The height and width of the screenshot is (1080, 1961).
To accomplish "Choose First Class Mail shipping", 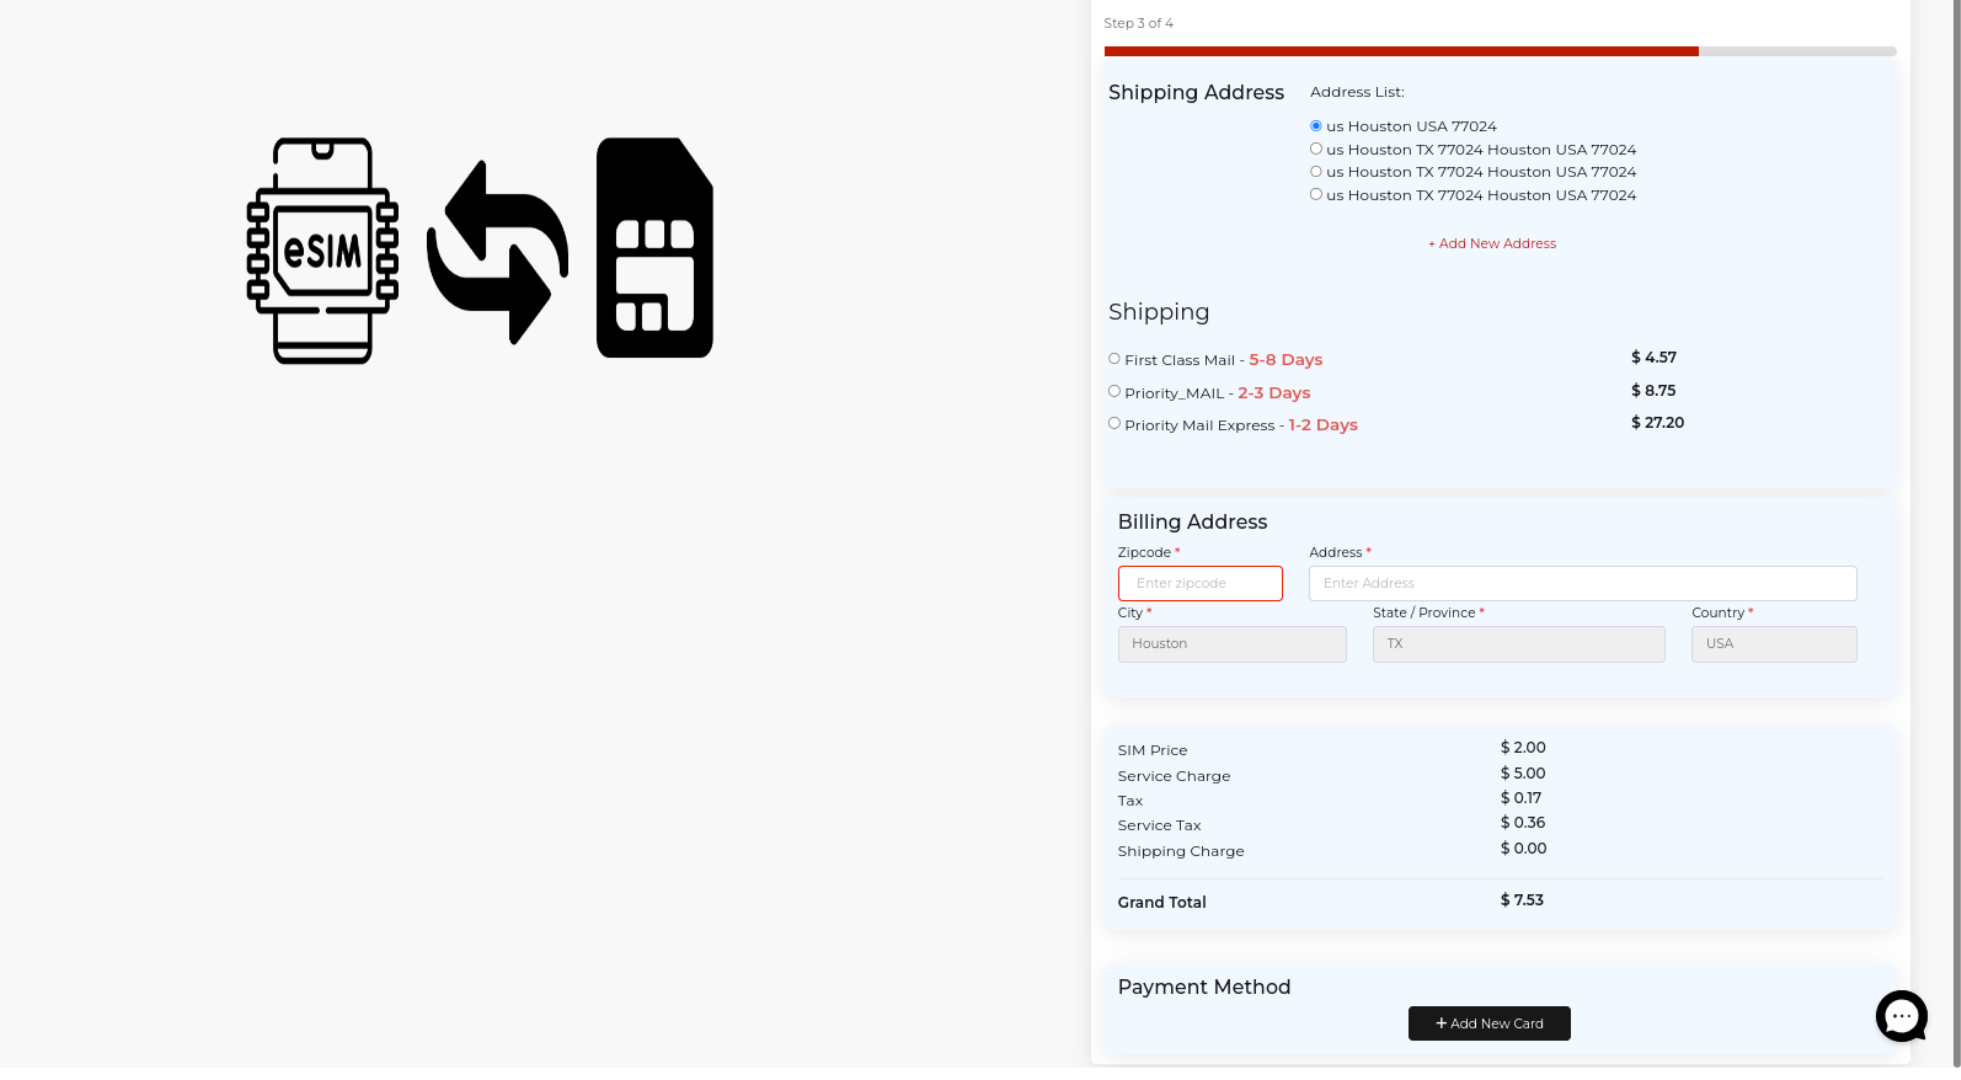I will click(x=1114, y=358).
